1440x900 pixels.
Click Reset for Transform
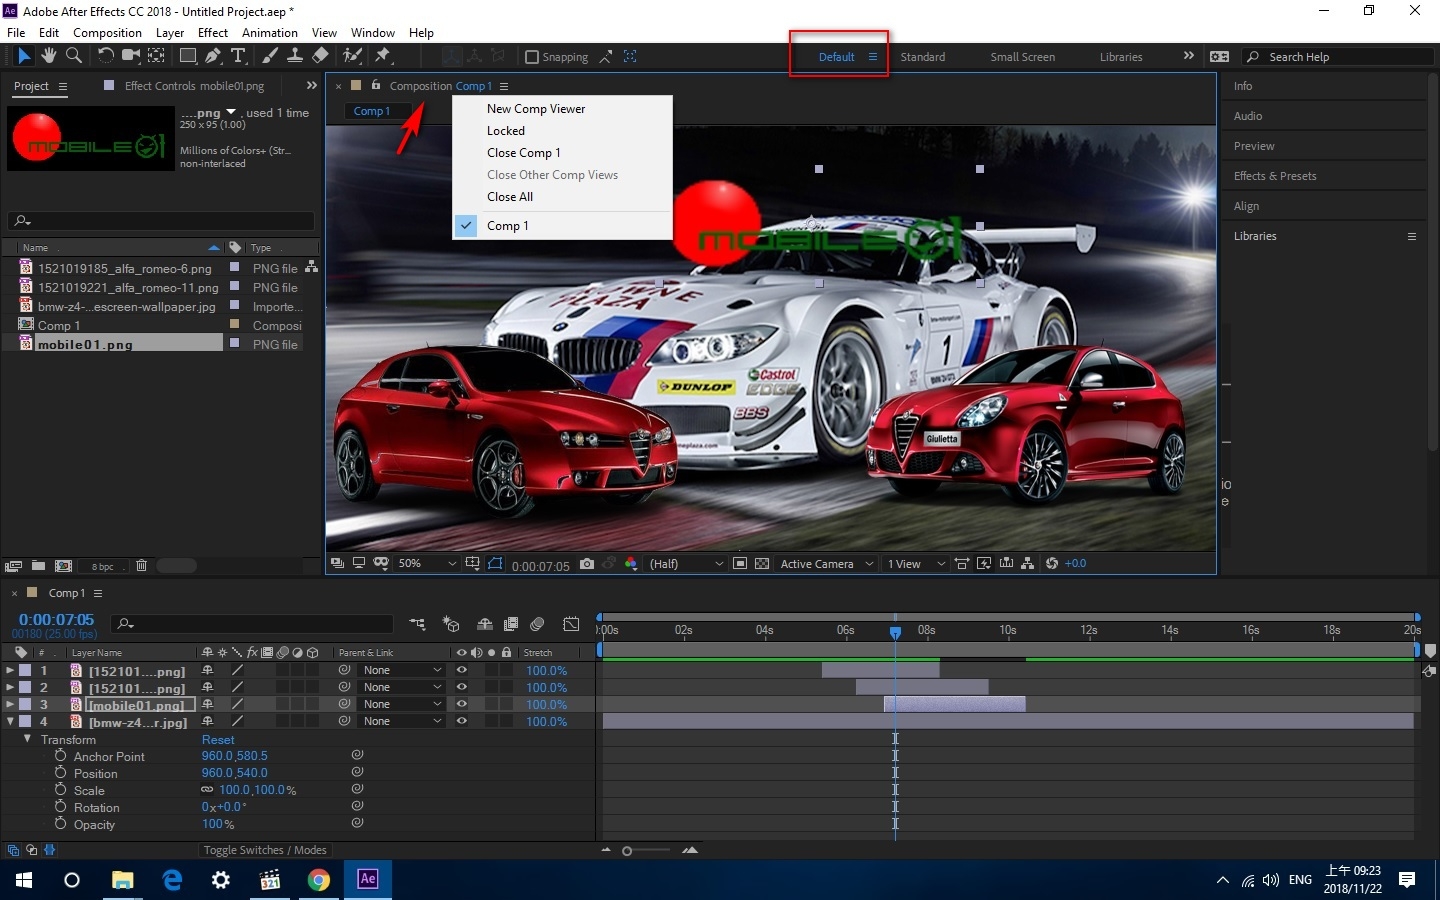click(x=218, y=740)
